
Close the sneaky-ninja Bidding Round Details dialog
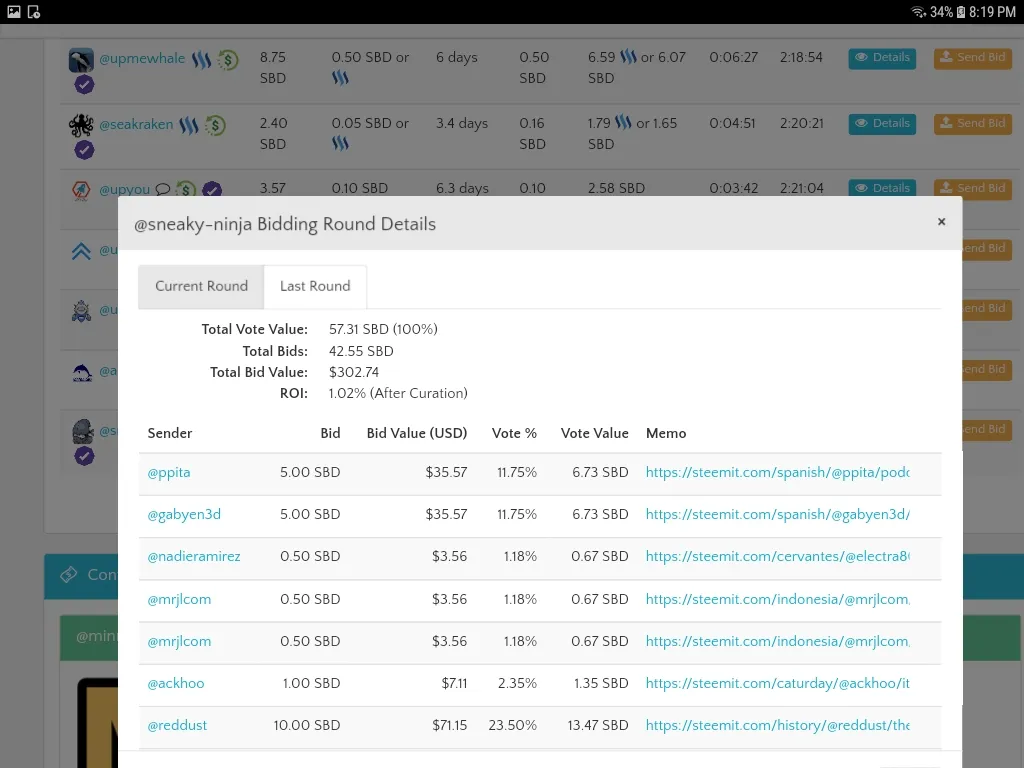coord(941,222)
